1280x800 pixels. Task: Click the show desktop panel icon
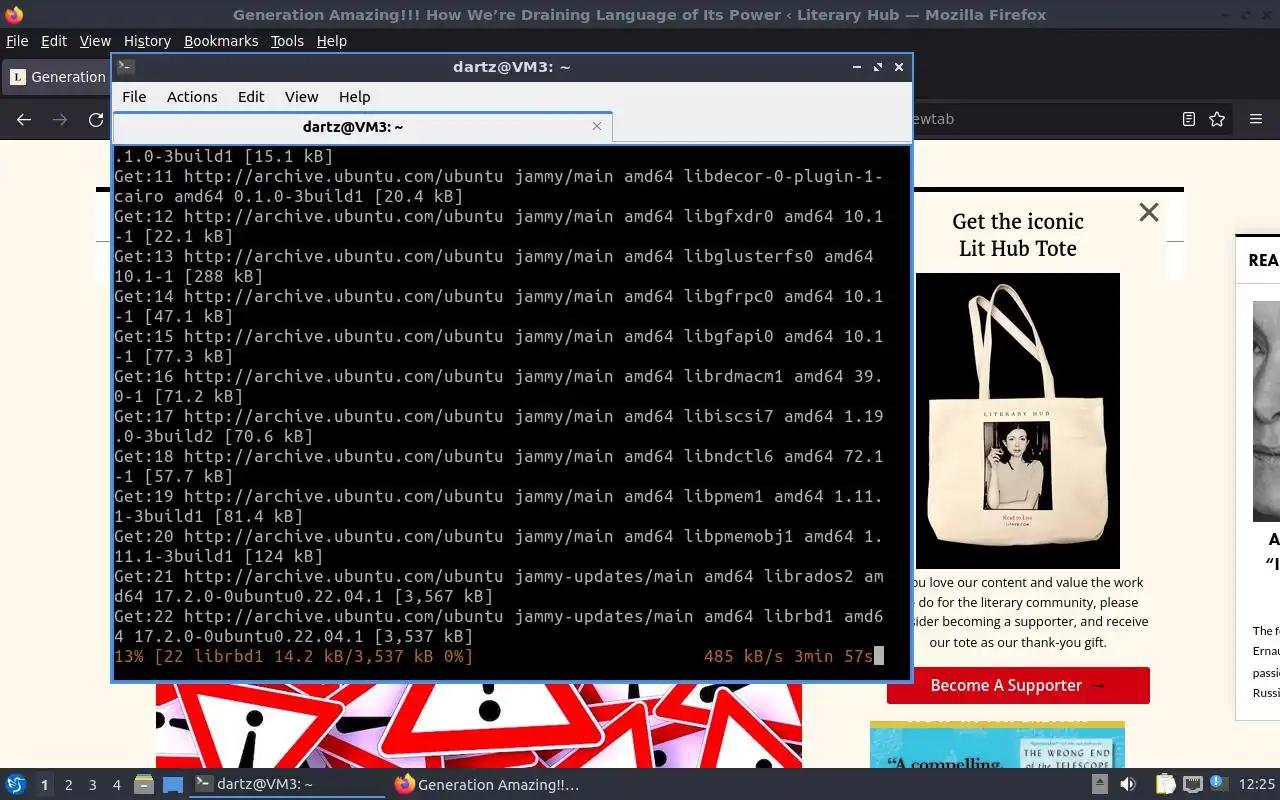point(172,785)
